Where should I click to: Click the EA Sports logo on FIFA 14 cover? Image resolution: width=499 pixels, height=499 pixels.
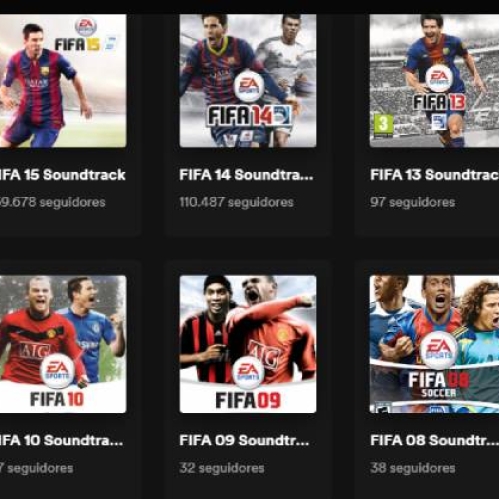(x=249, y=86)
